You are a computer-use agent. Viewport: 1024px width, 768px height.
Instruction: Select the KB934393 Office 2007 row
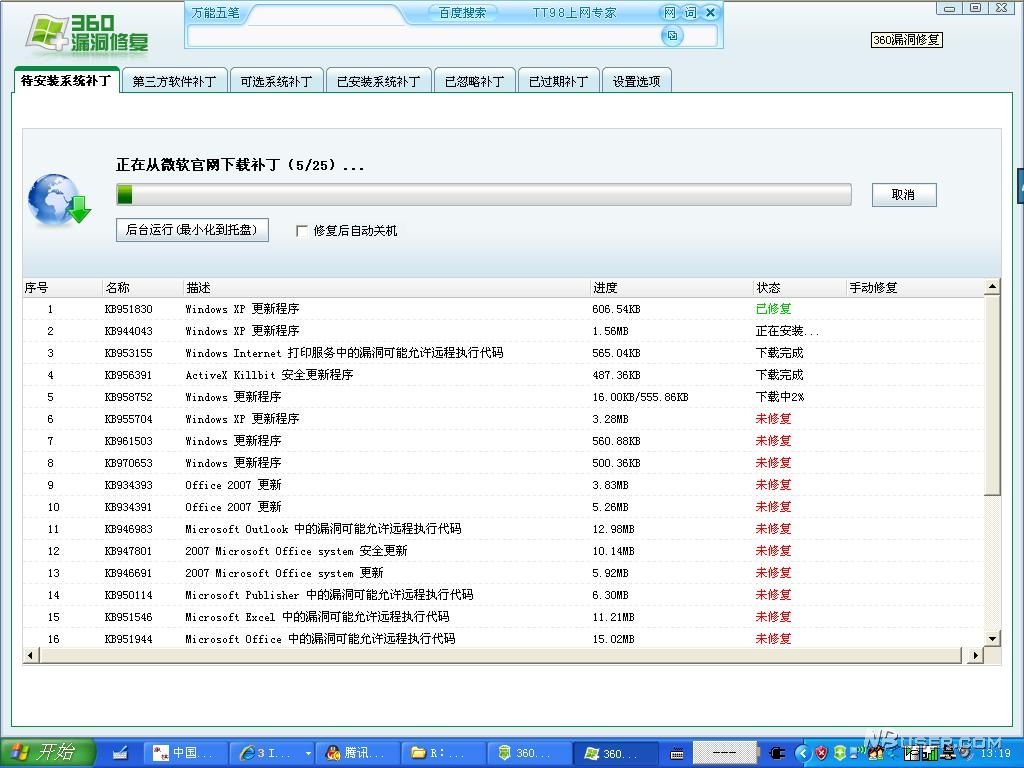click(504, 485)
